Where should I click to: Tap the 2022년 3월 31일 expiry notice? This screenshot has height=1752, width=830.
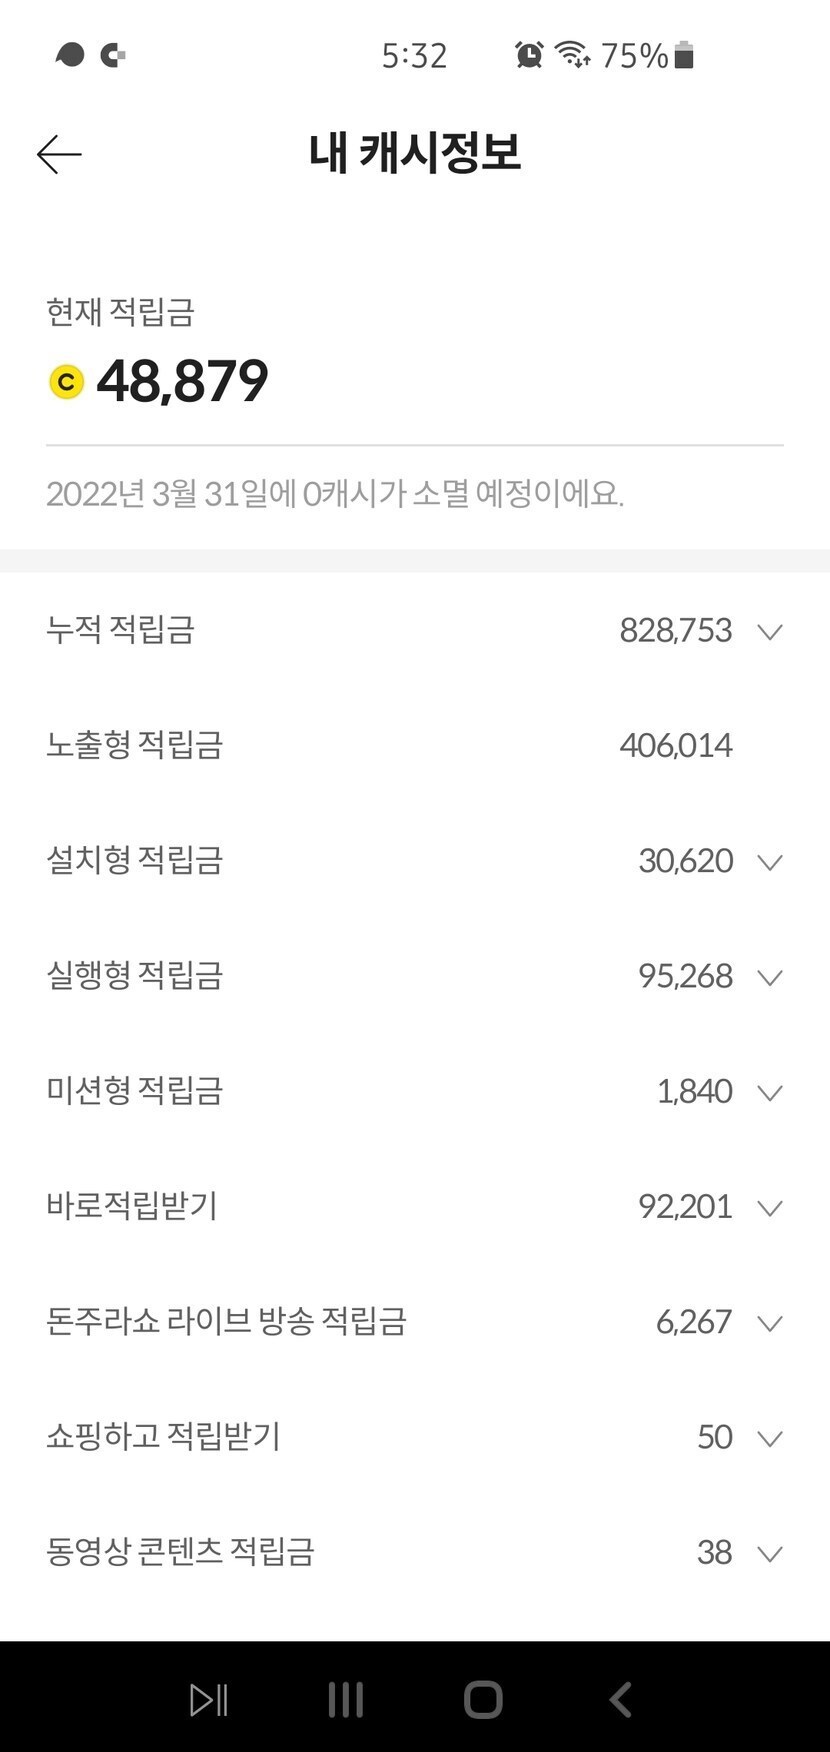click(x=335, y=494)
